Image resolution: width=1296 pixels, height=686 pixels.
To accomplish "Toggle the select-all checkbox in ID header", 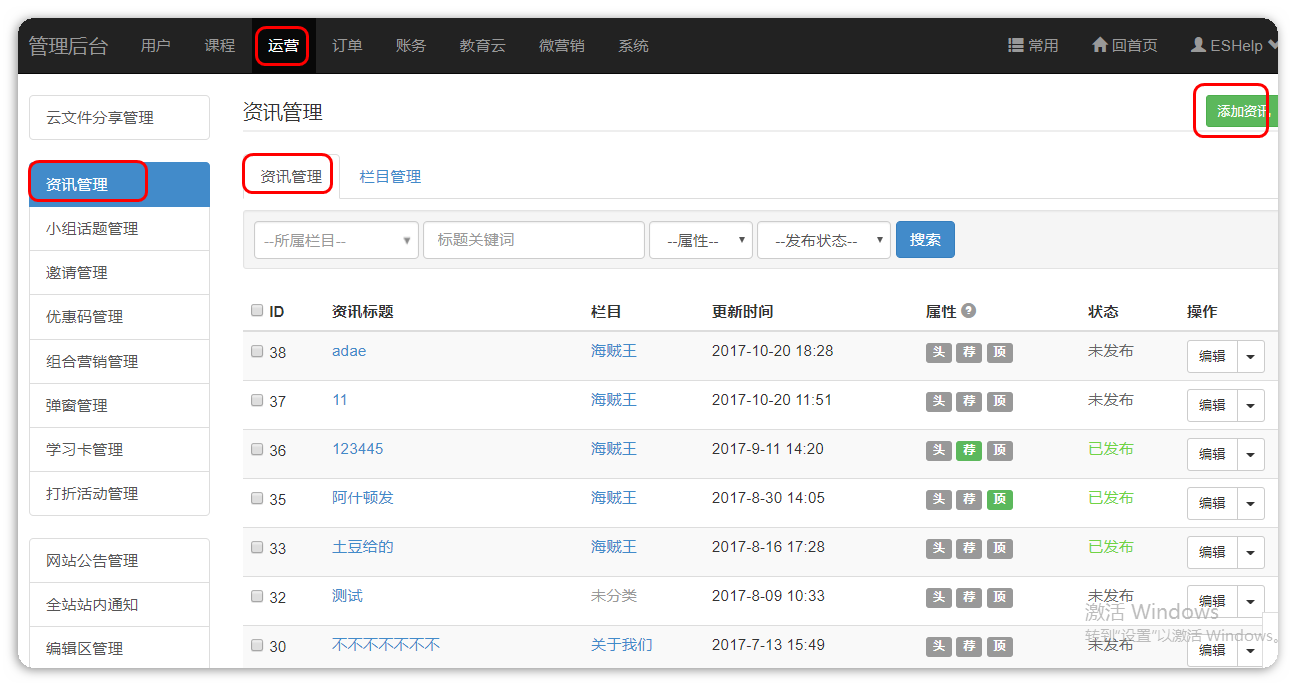I will [x=257, y=310].
